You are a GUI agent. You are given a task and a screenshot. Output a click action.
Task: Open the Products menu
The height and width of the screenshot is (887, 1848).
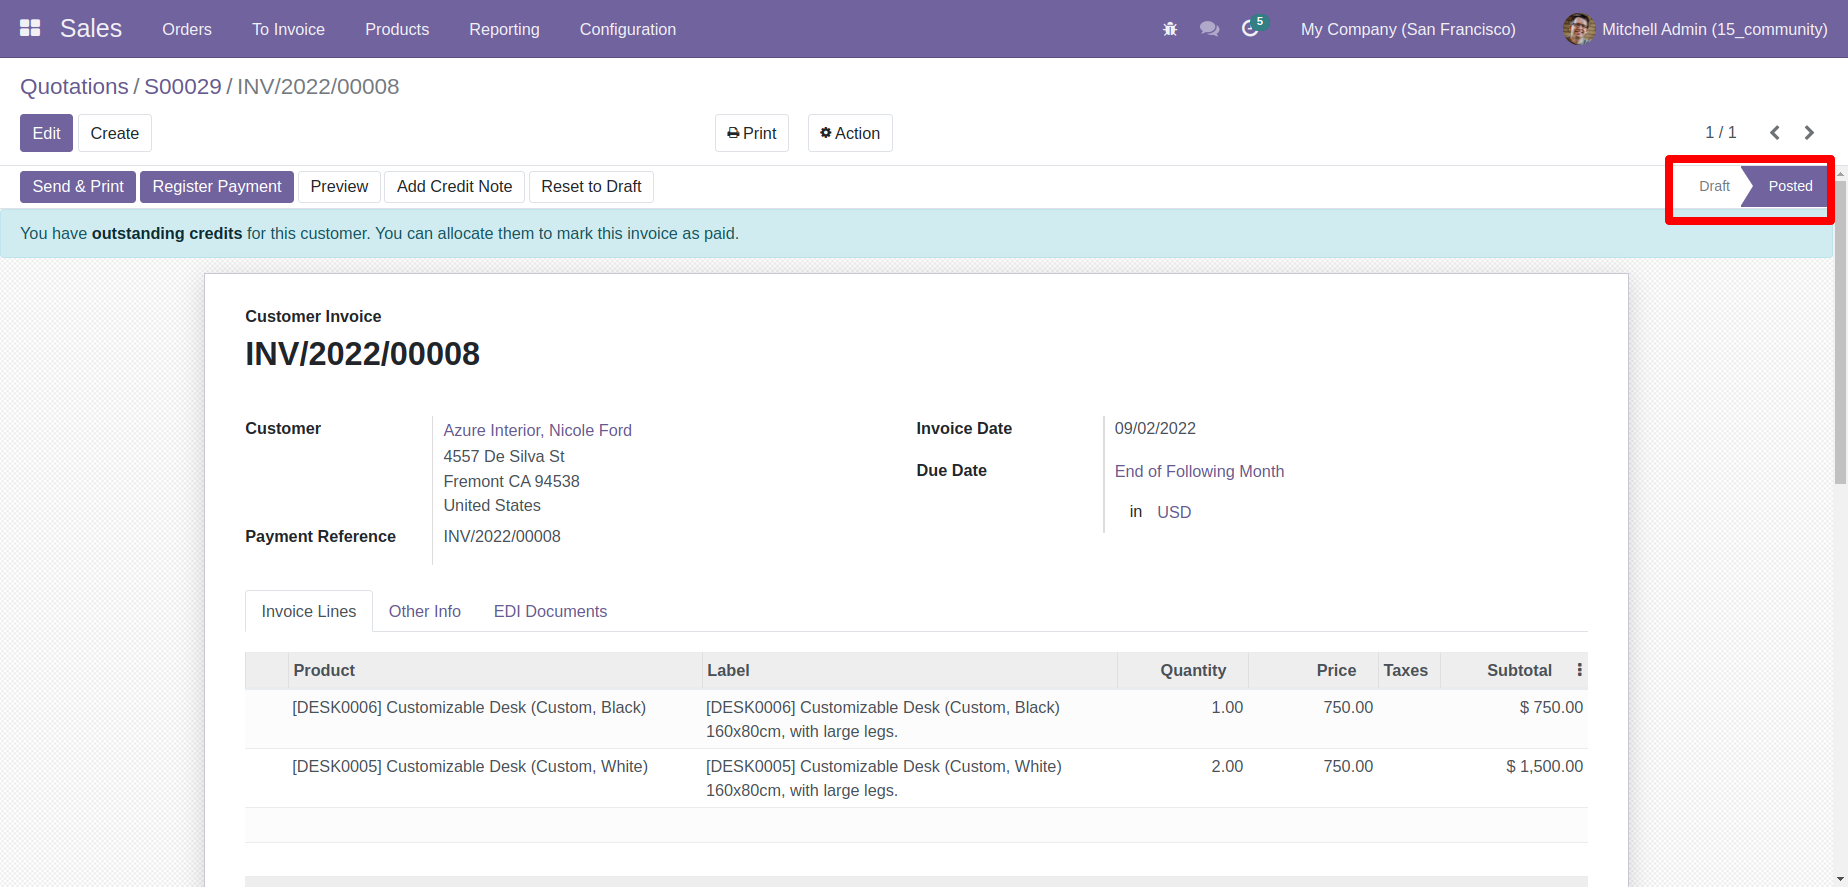coord(397,29)
